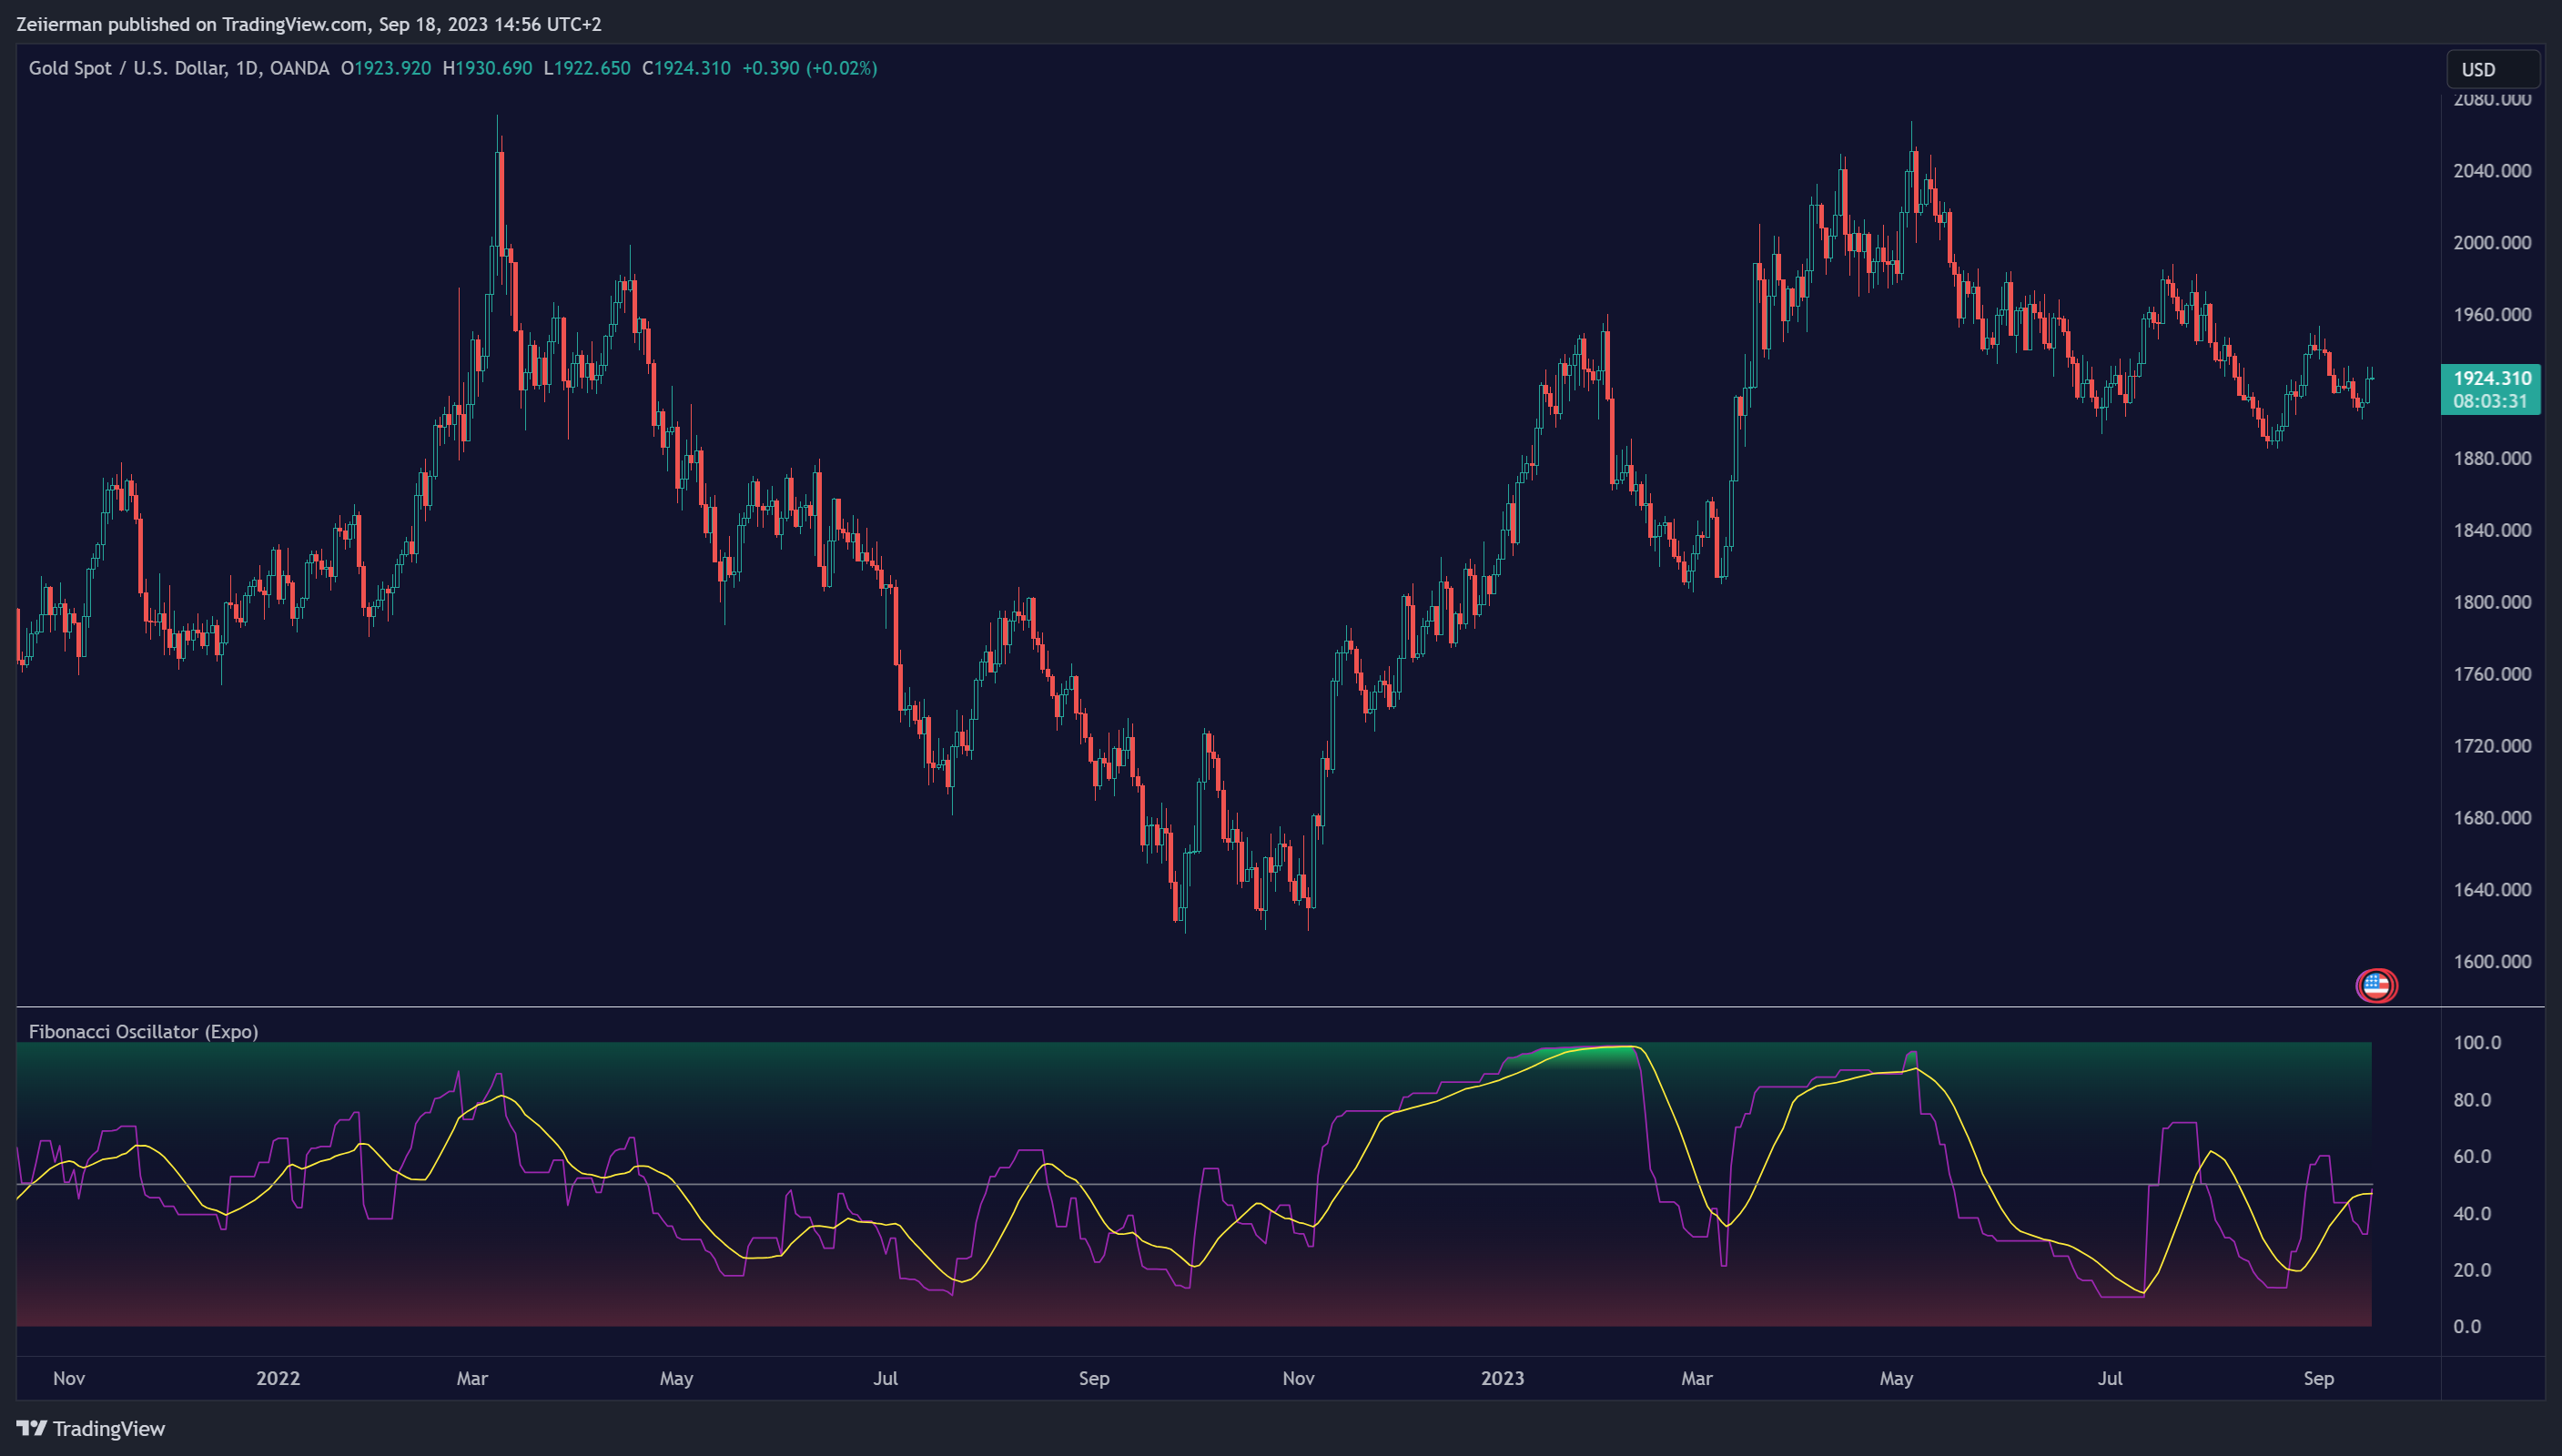Screen dimensions: 2562x1456
Task: Click the oscillator 40.0 scale label
Action: [x=2472, y=1213]
